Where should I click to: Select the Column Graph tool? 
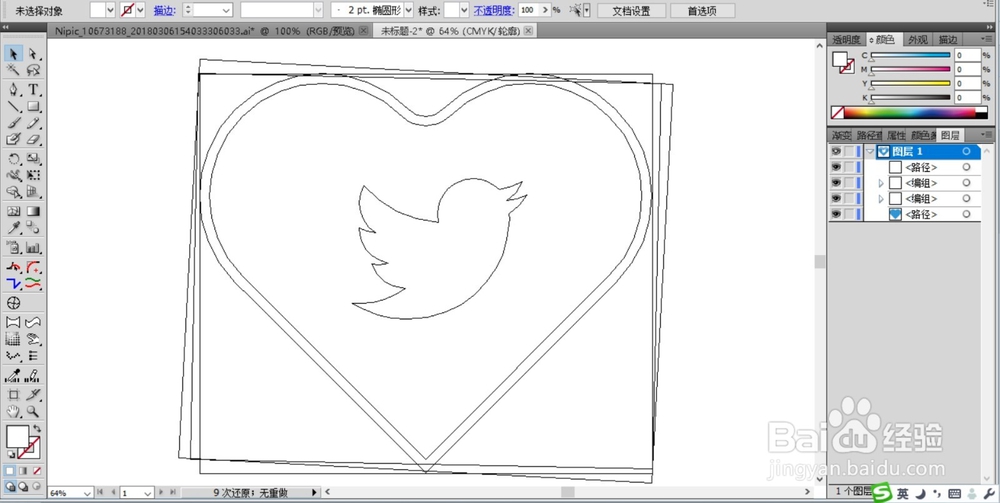34,248
